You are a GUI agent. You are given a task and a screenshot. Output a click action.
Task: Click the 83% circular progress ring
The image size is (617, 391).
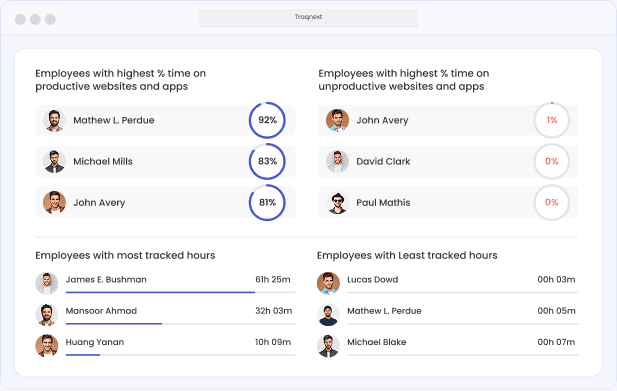tap(267, 161)
